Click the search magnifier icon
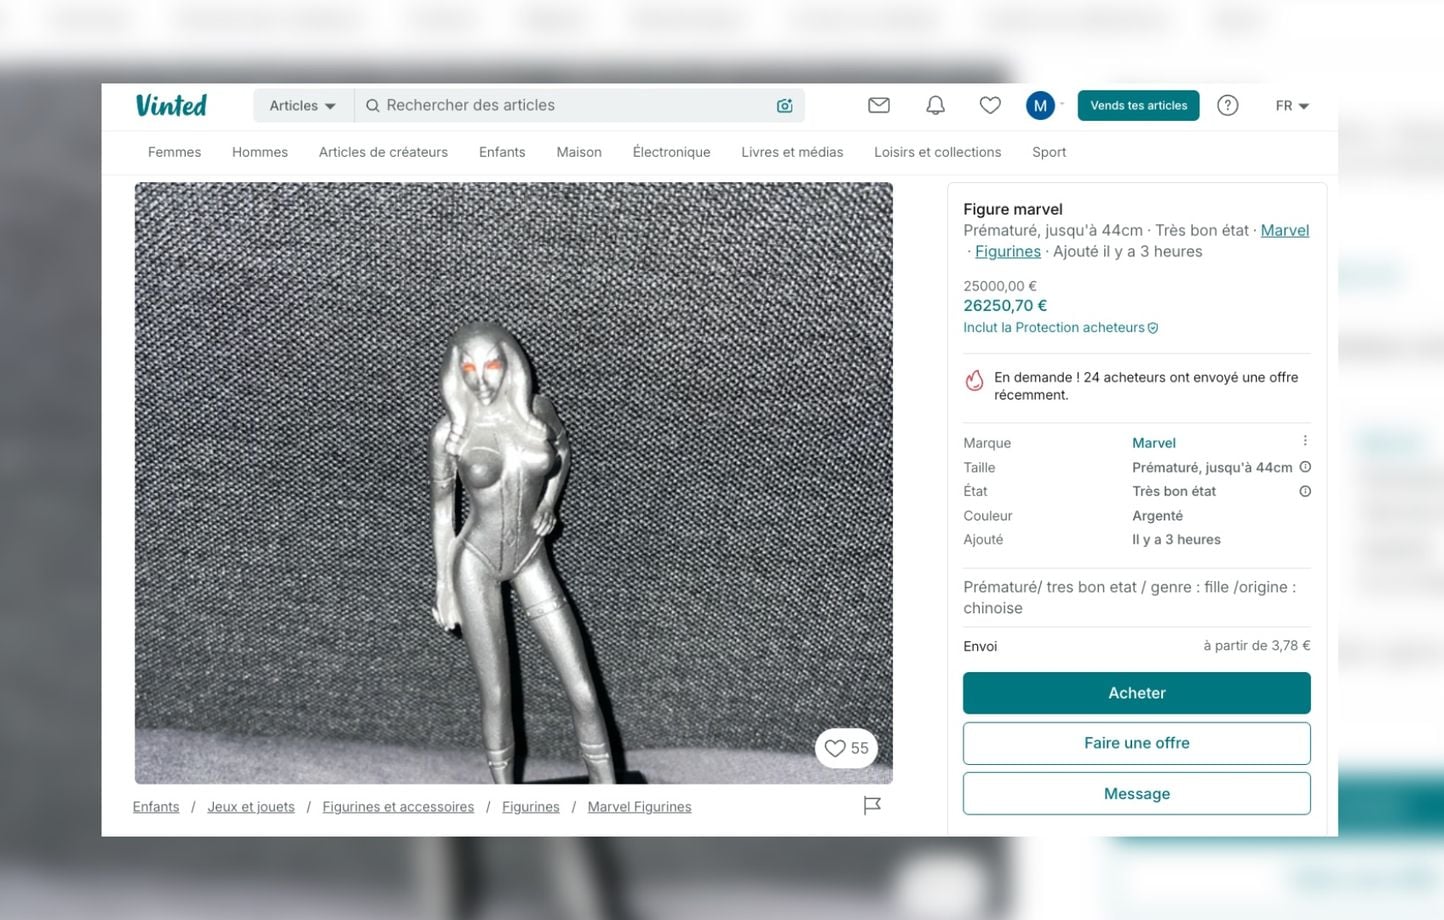This screenshot has width=1444, height=920. (372, 106)
